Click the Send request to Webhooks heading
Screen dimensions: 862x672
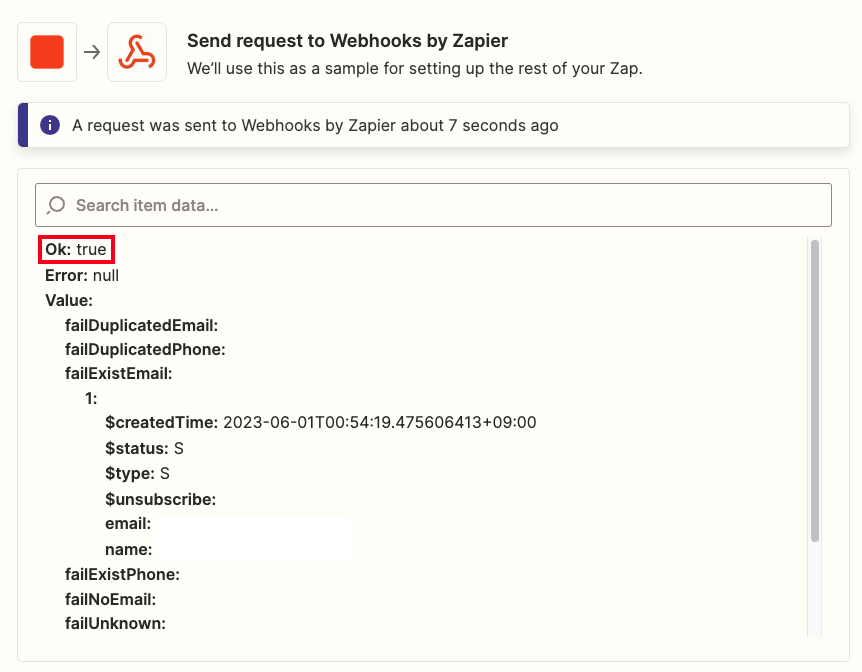[x=347, y=41]
